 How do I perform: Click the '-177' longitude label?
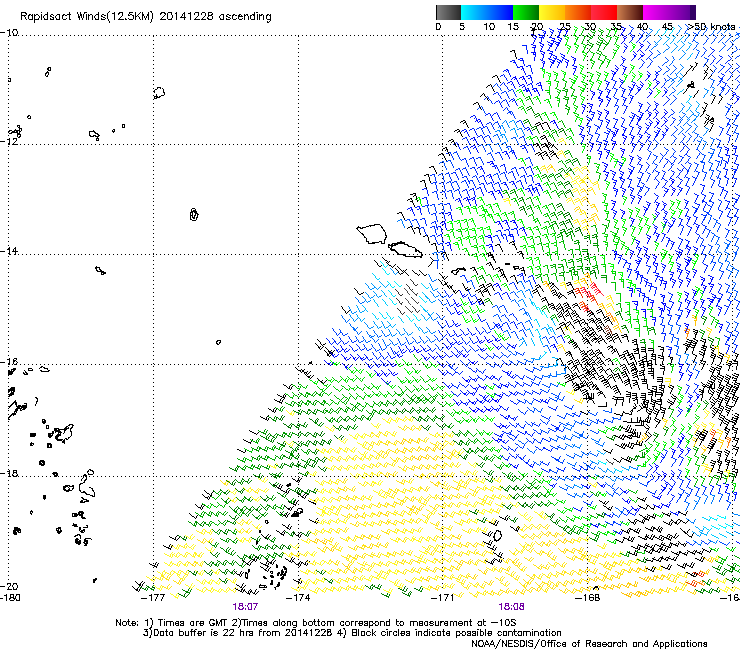pyautogui.click(x=153, y=598)
